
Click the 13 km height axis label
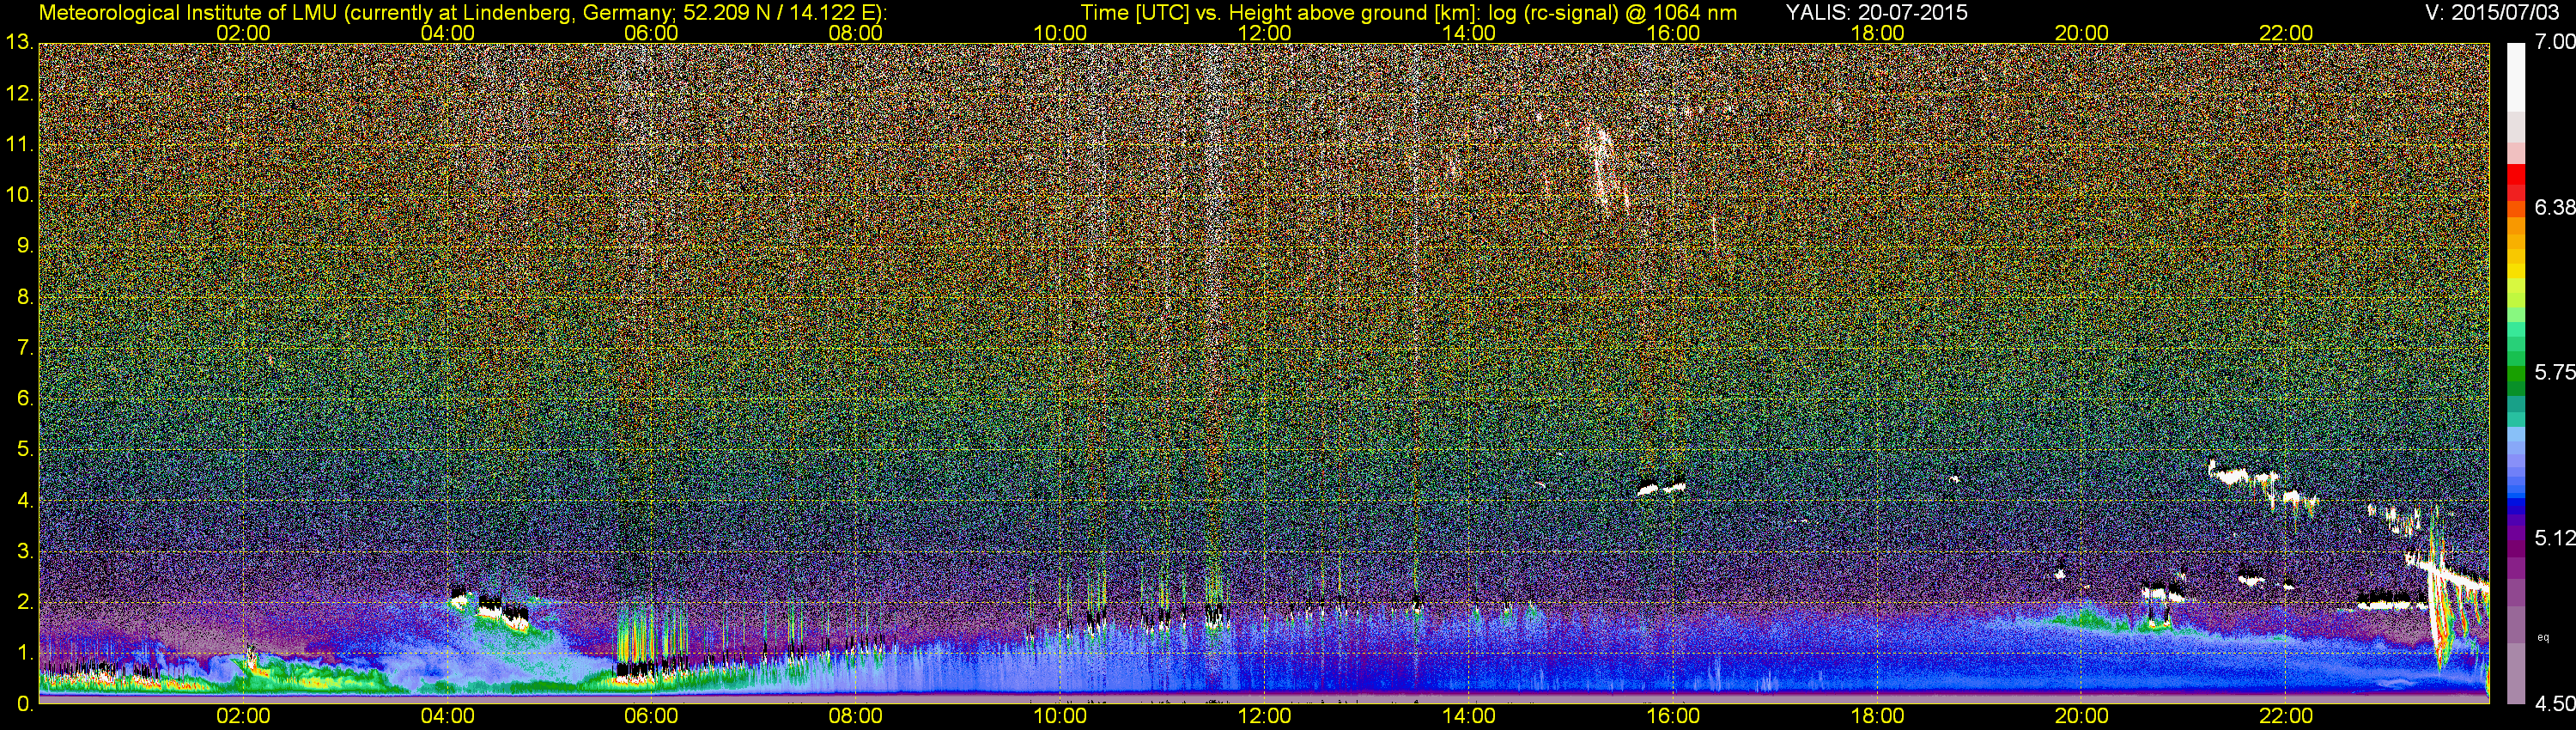coord(19,43)
